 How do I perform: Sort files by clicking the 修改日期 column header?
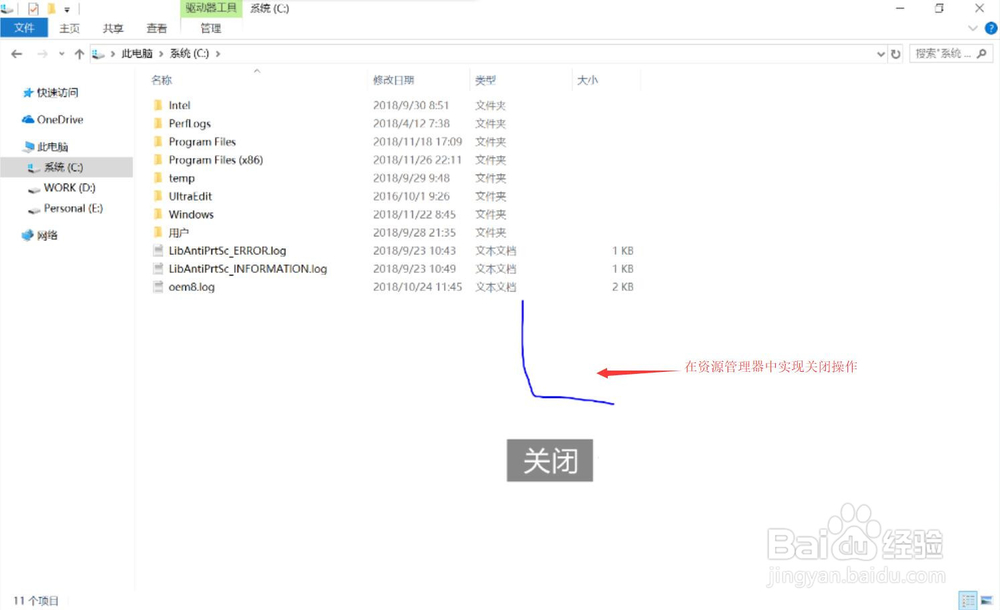(x=395, y=79)
